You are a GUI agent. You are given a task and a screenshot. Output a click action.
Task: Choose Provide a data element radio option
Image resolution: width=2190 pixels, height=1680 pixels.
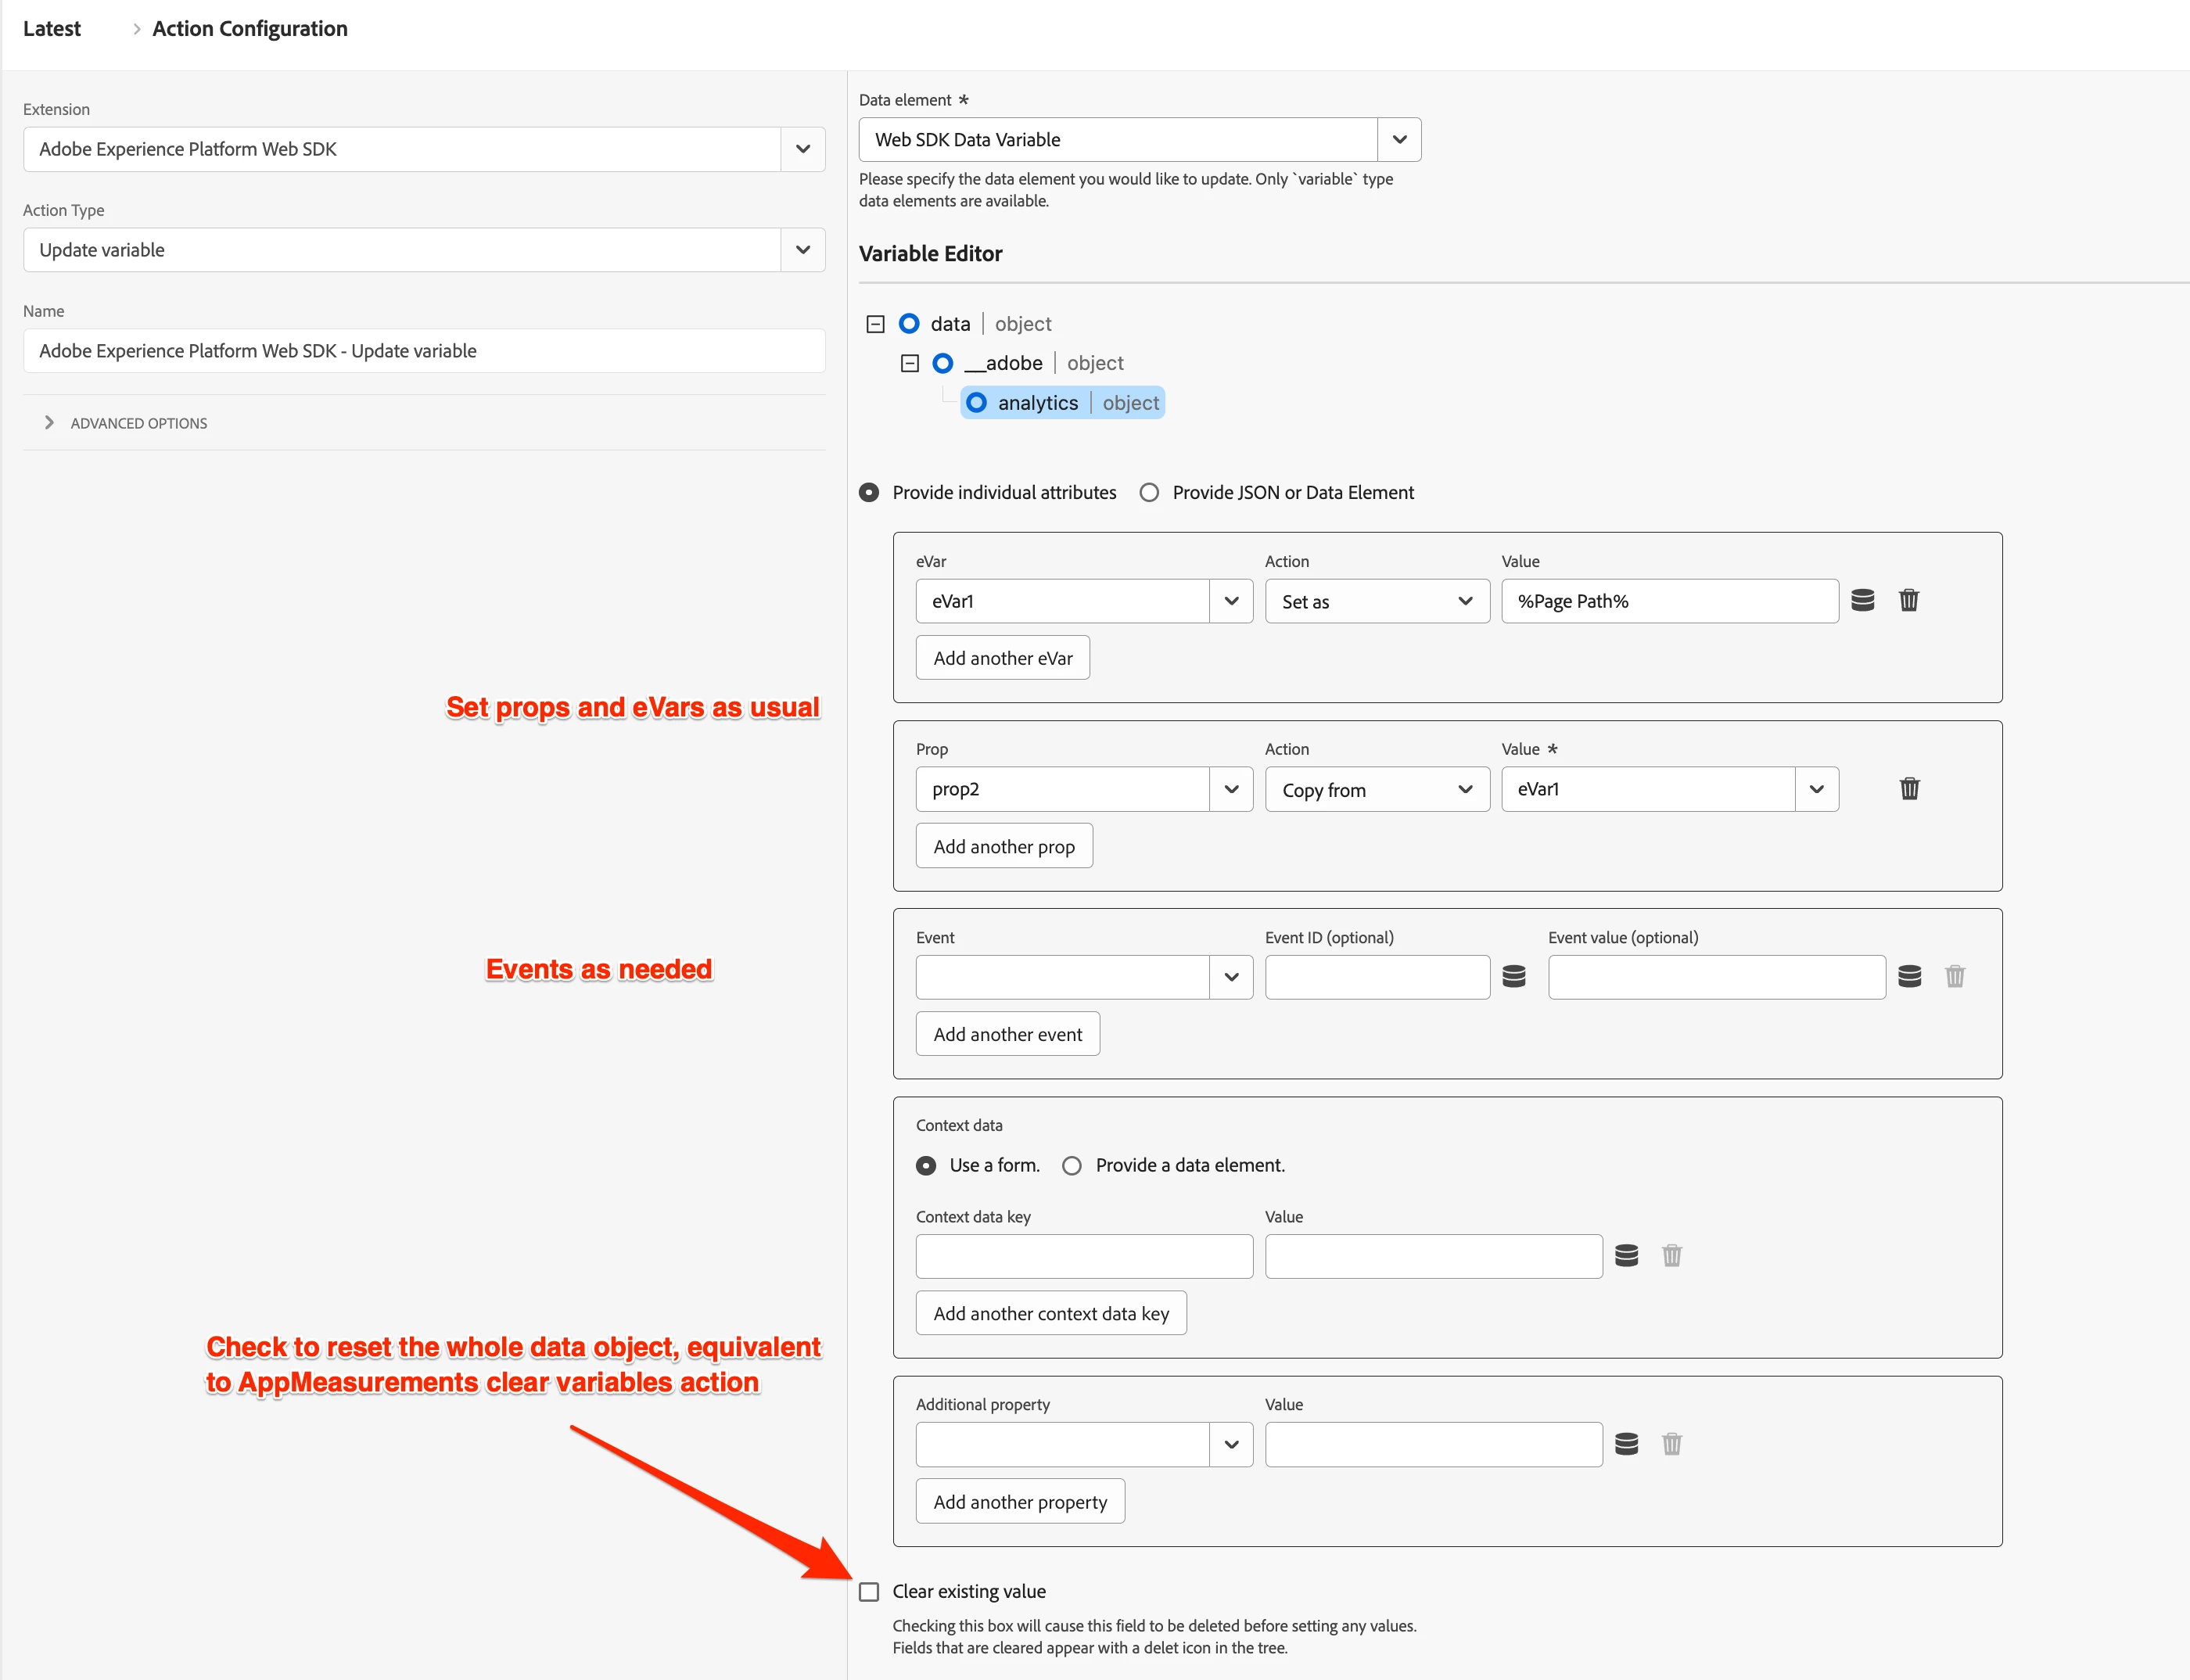[1072, 1166]
